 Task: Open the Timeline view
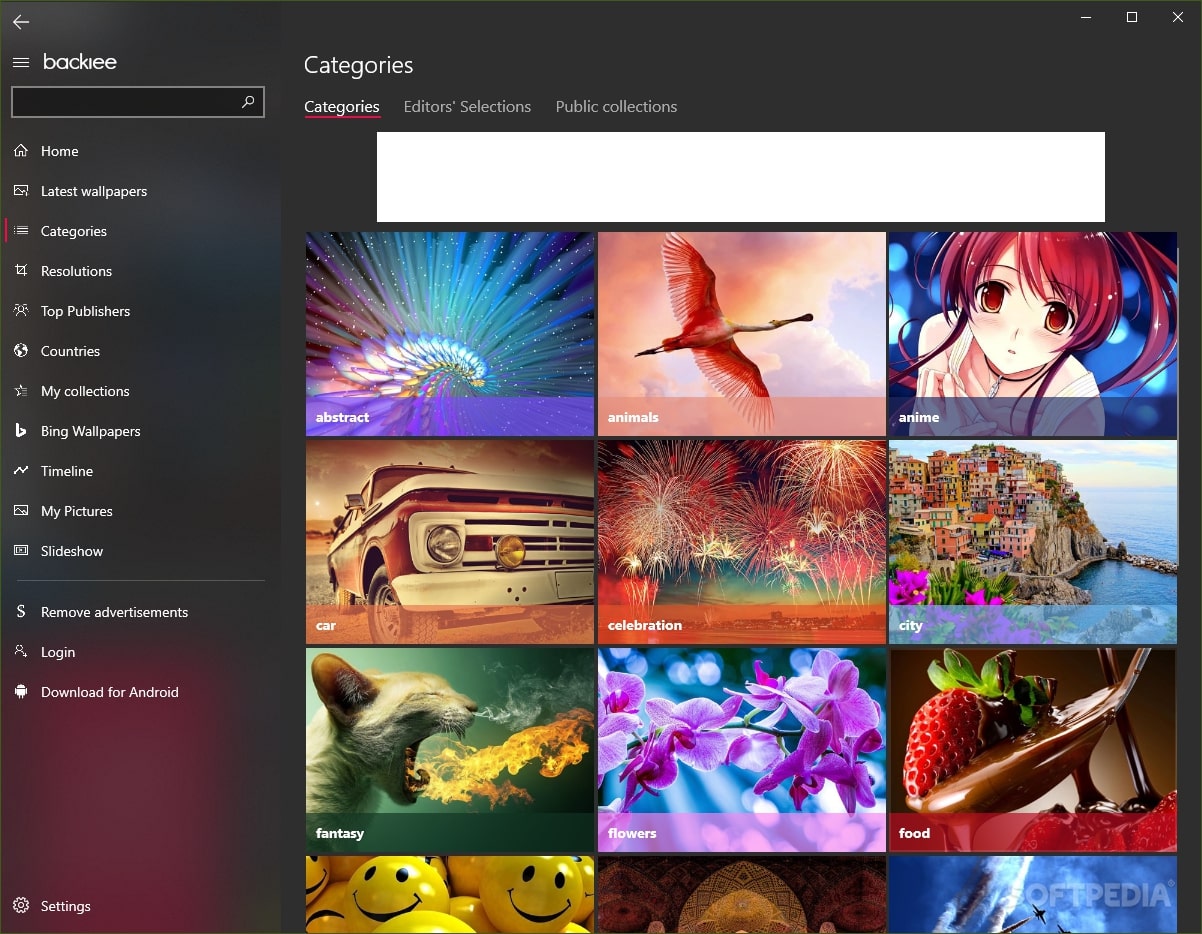point(66,471)
